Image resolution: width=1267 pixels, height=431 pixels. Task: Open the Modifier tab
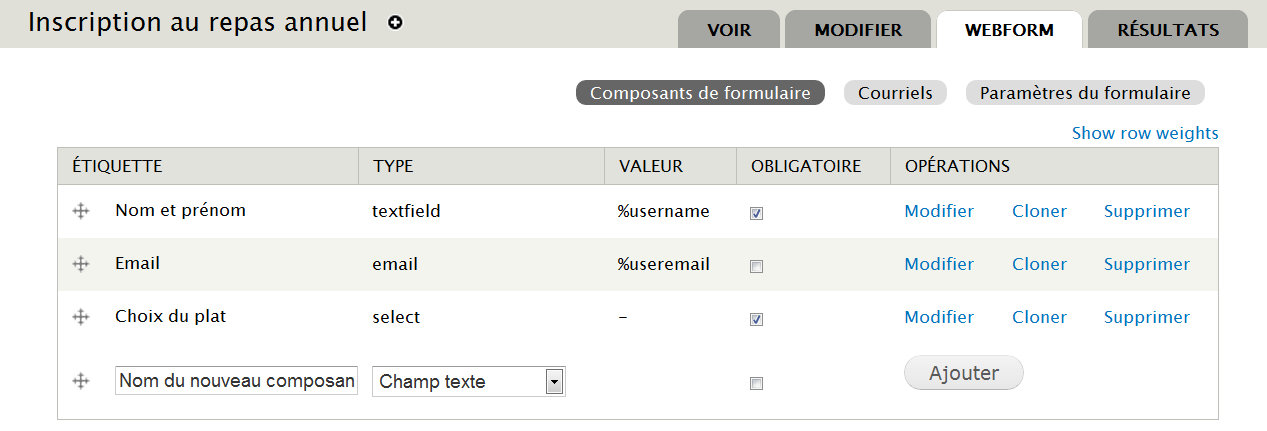point(858,30)
